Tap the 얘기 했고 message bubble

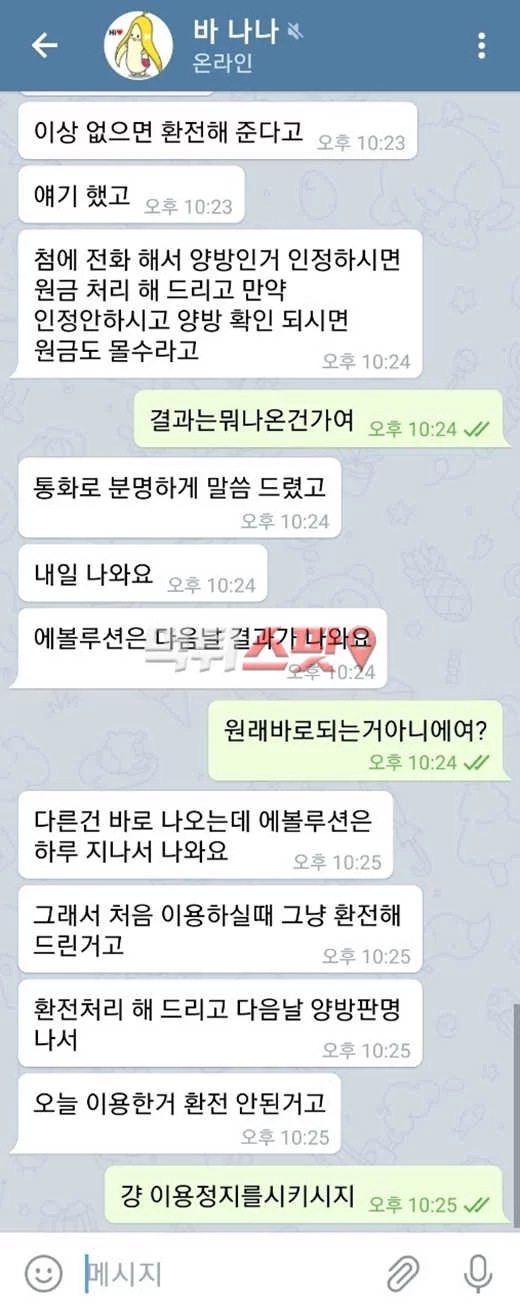click(131, 198)
